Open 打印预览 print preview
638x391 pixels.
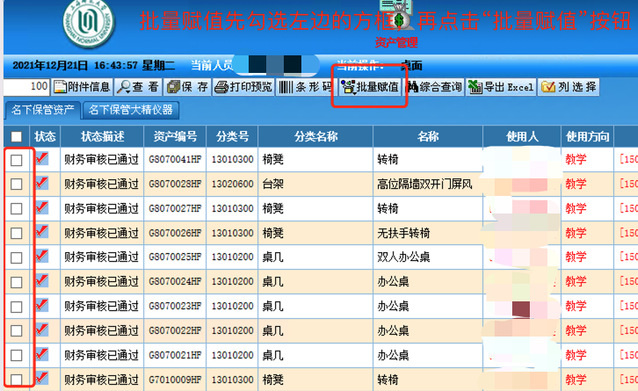(x=243, y=87)
